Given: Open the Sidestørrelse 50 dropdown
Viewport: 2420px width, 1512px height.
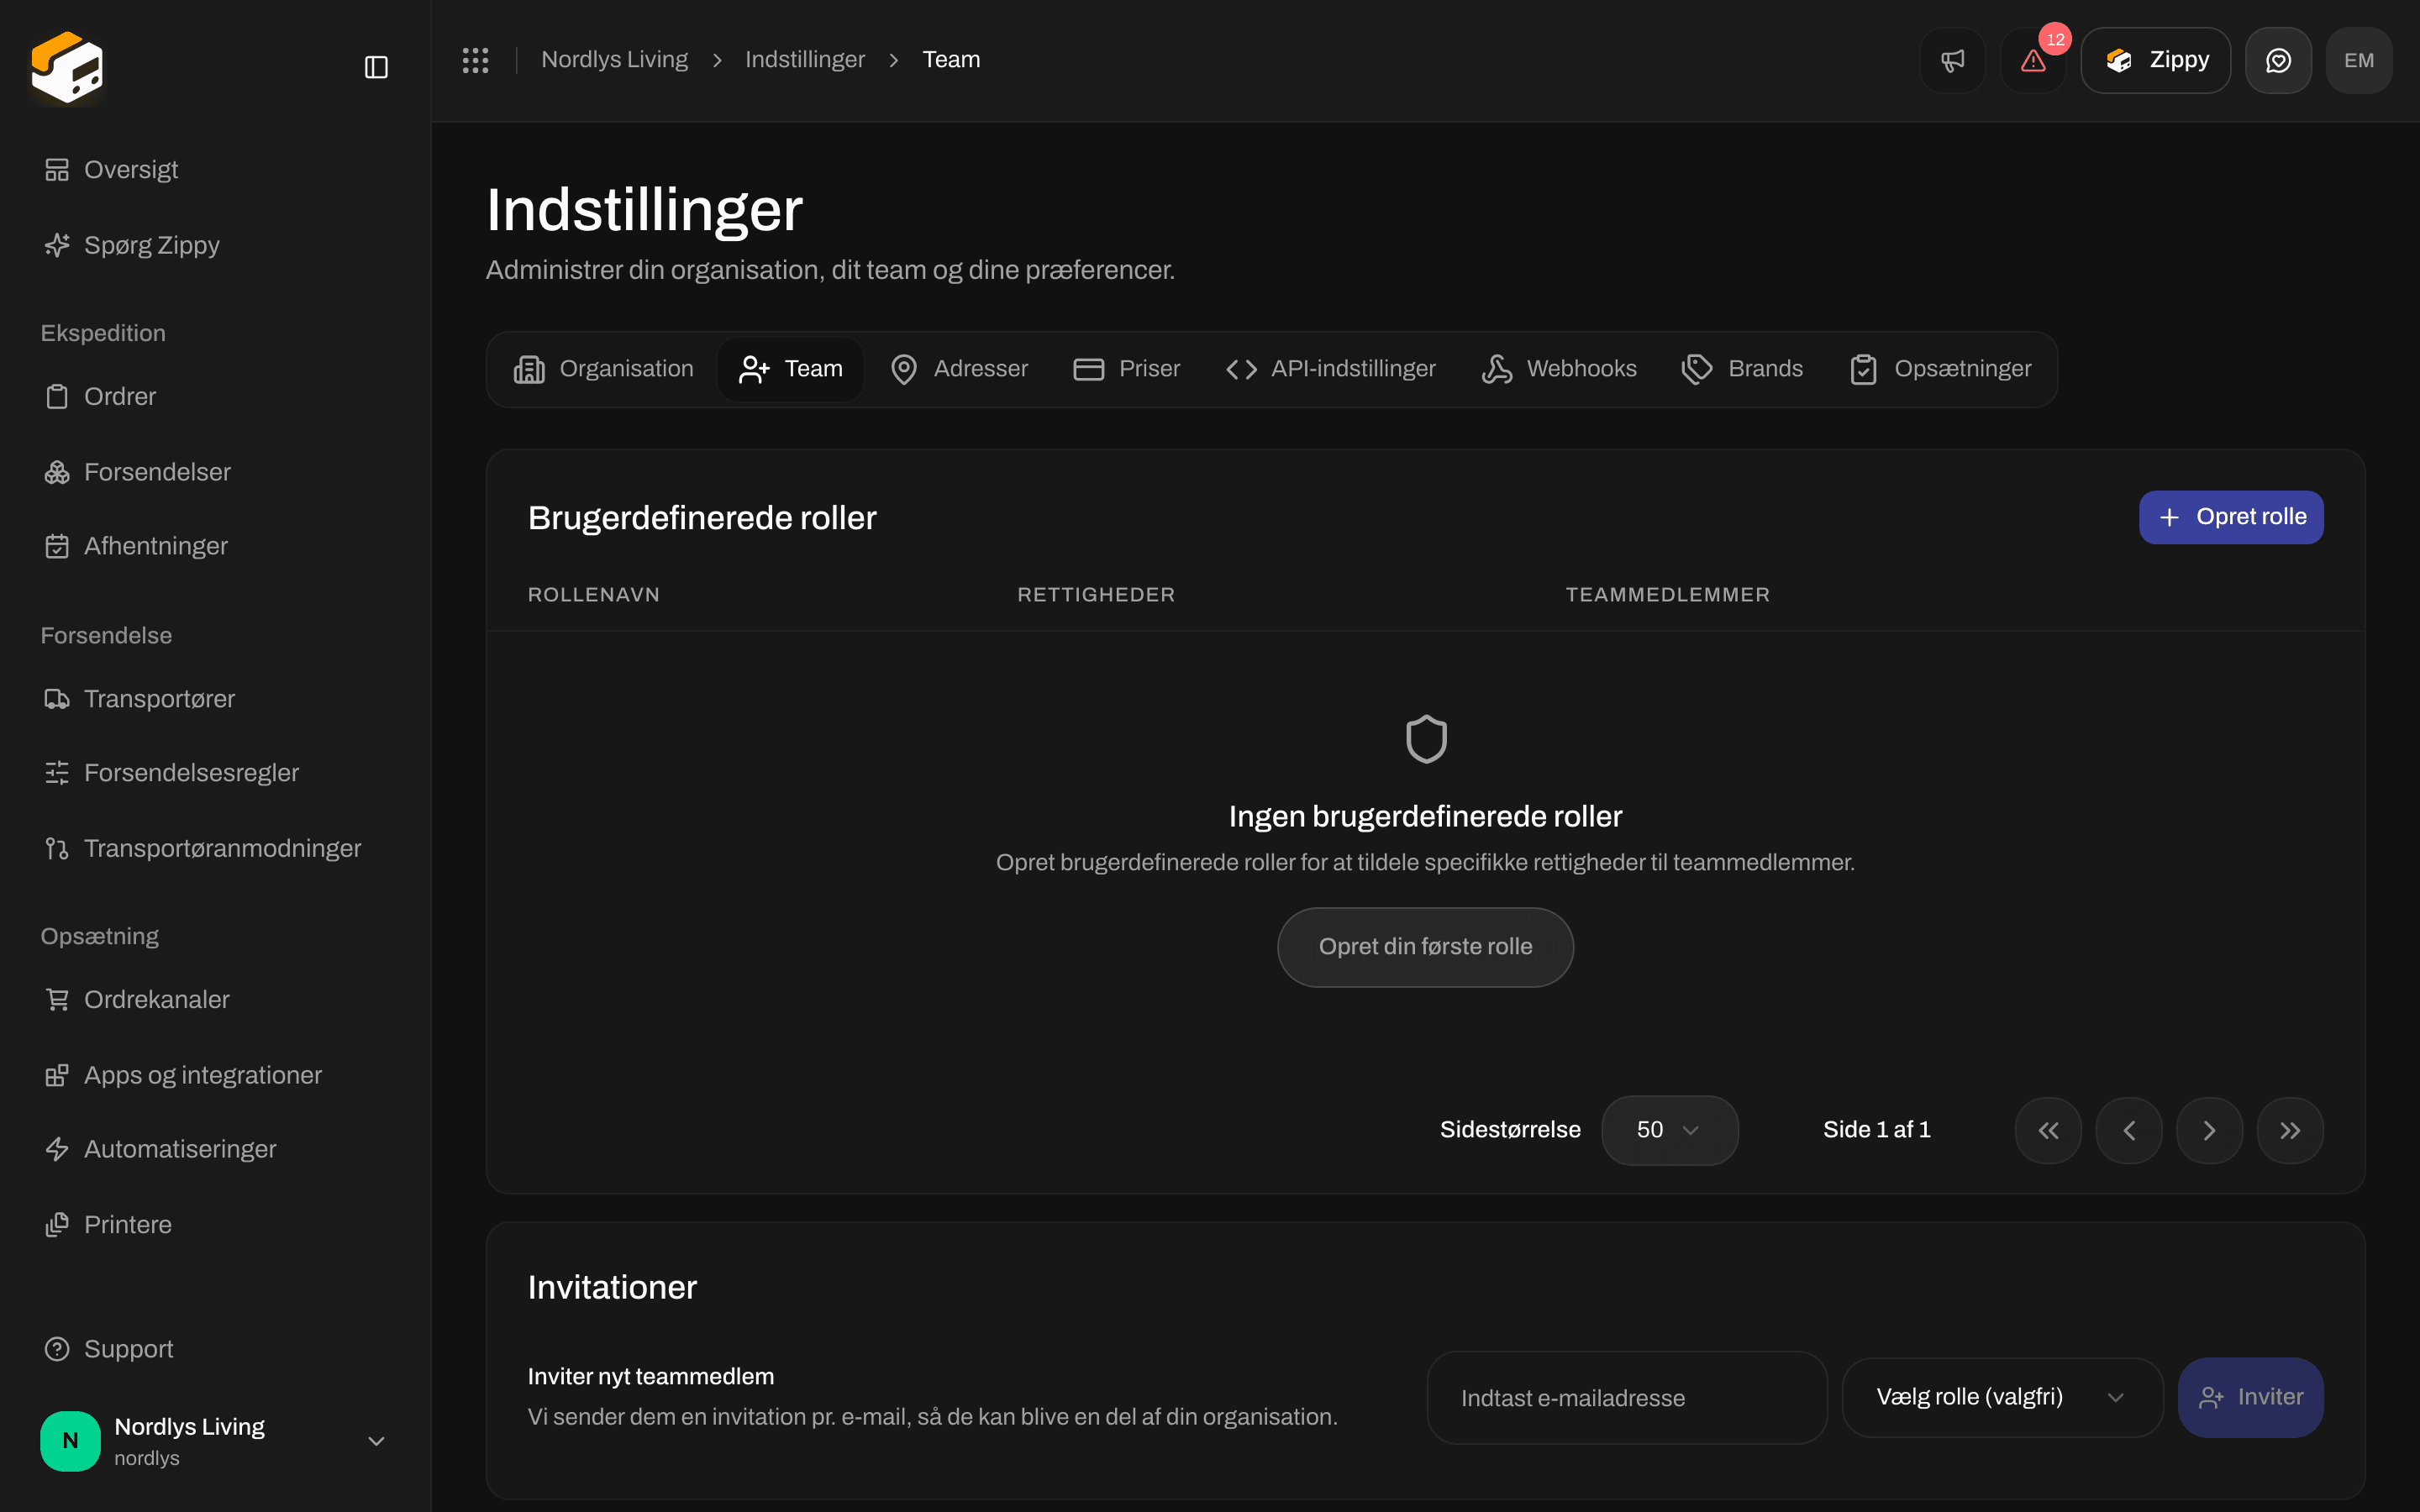Looking at the screenshot, I should (1669, 1130).
